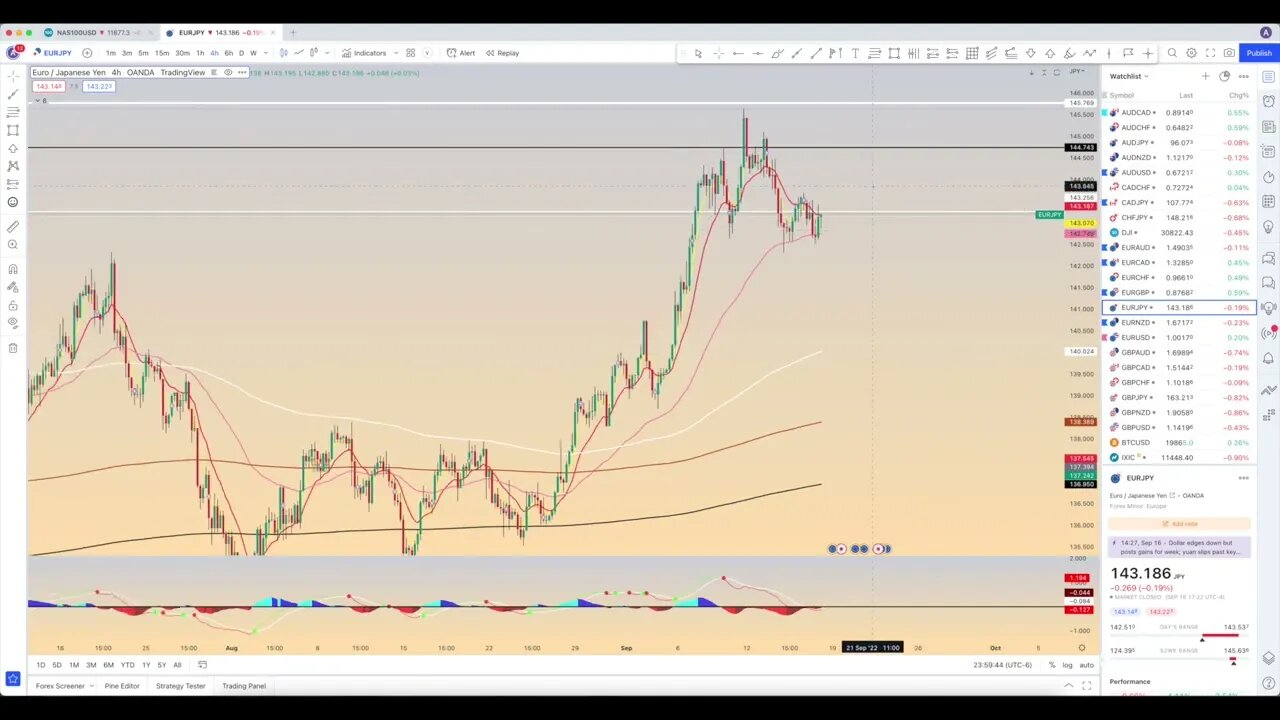This screenshot has width=1280, height=720.
Task: Click the blue Publish button
Action: pos(1259,53)
